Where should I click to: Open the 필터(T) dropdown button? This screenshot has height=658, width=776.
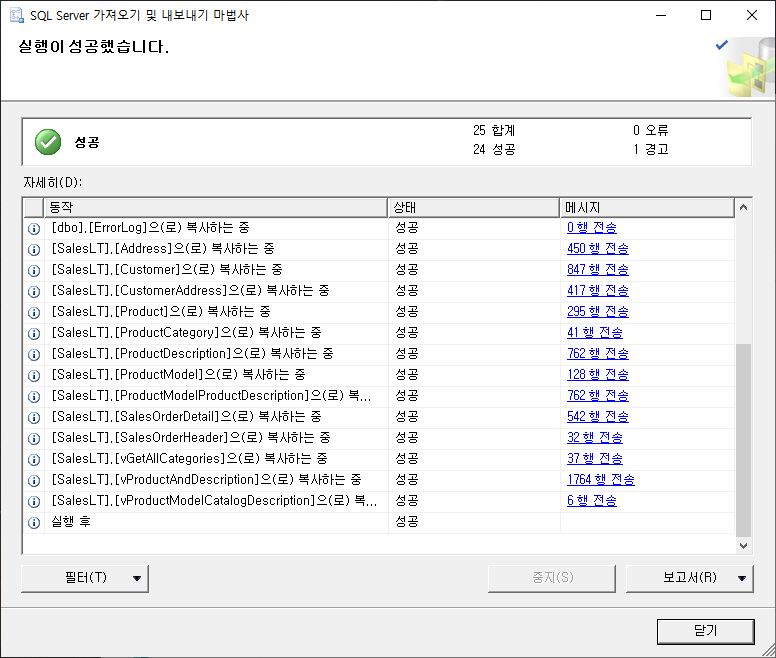pos(85,578)
